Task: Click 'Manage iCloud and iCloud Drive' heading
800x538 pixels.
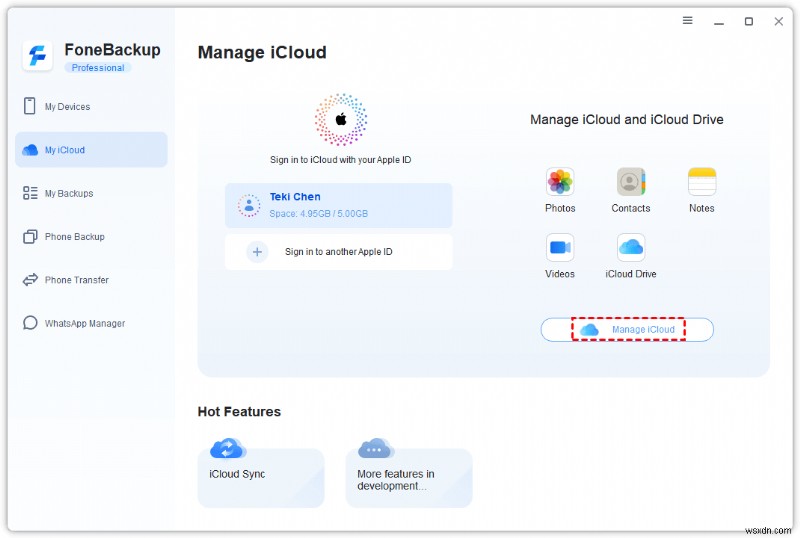Action: coord(627,119)
